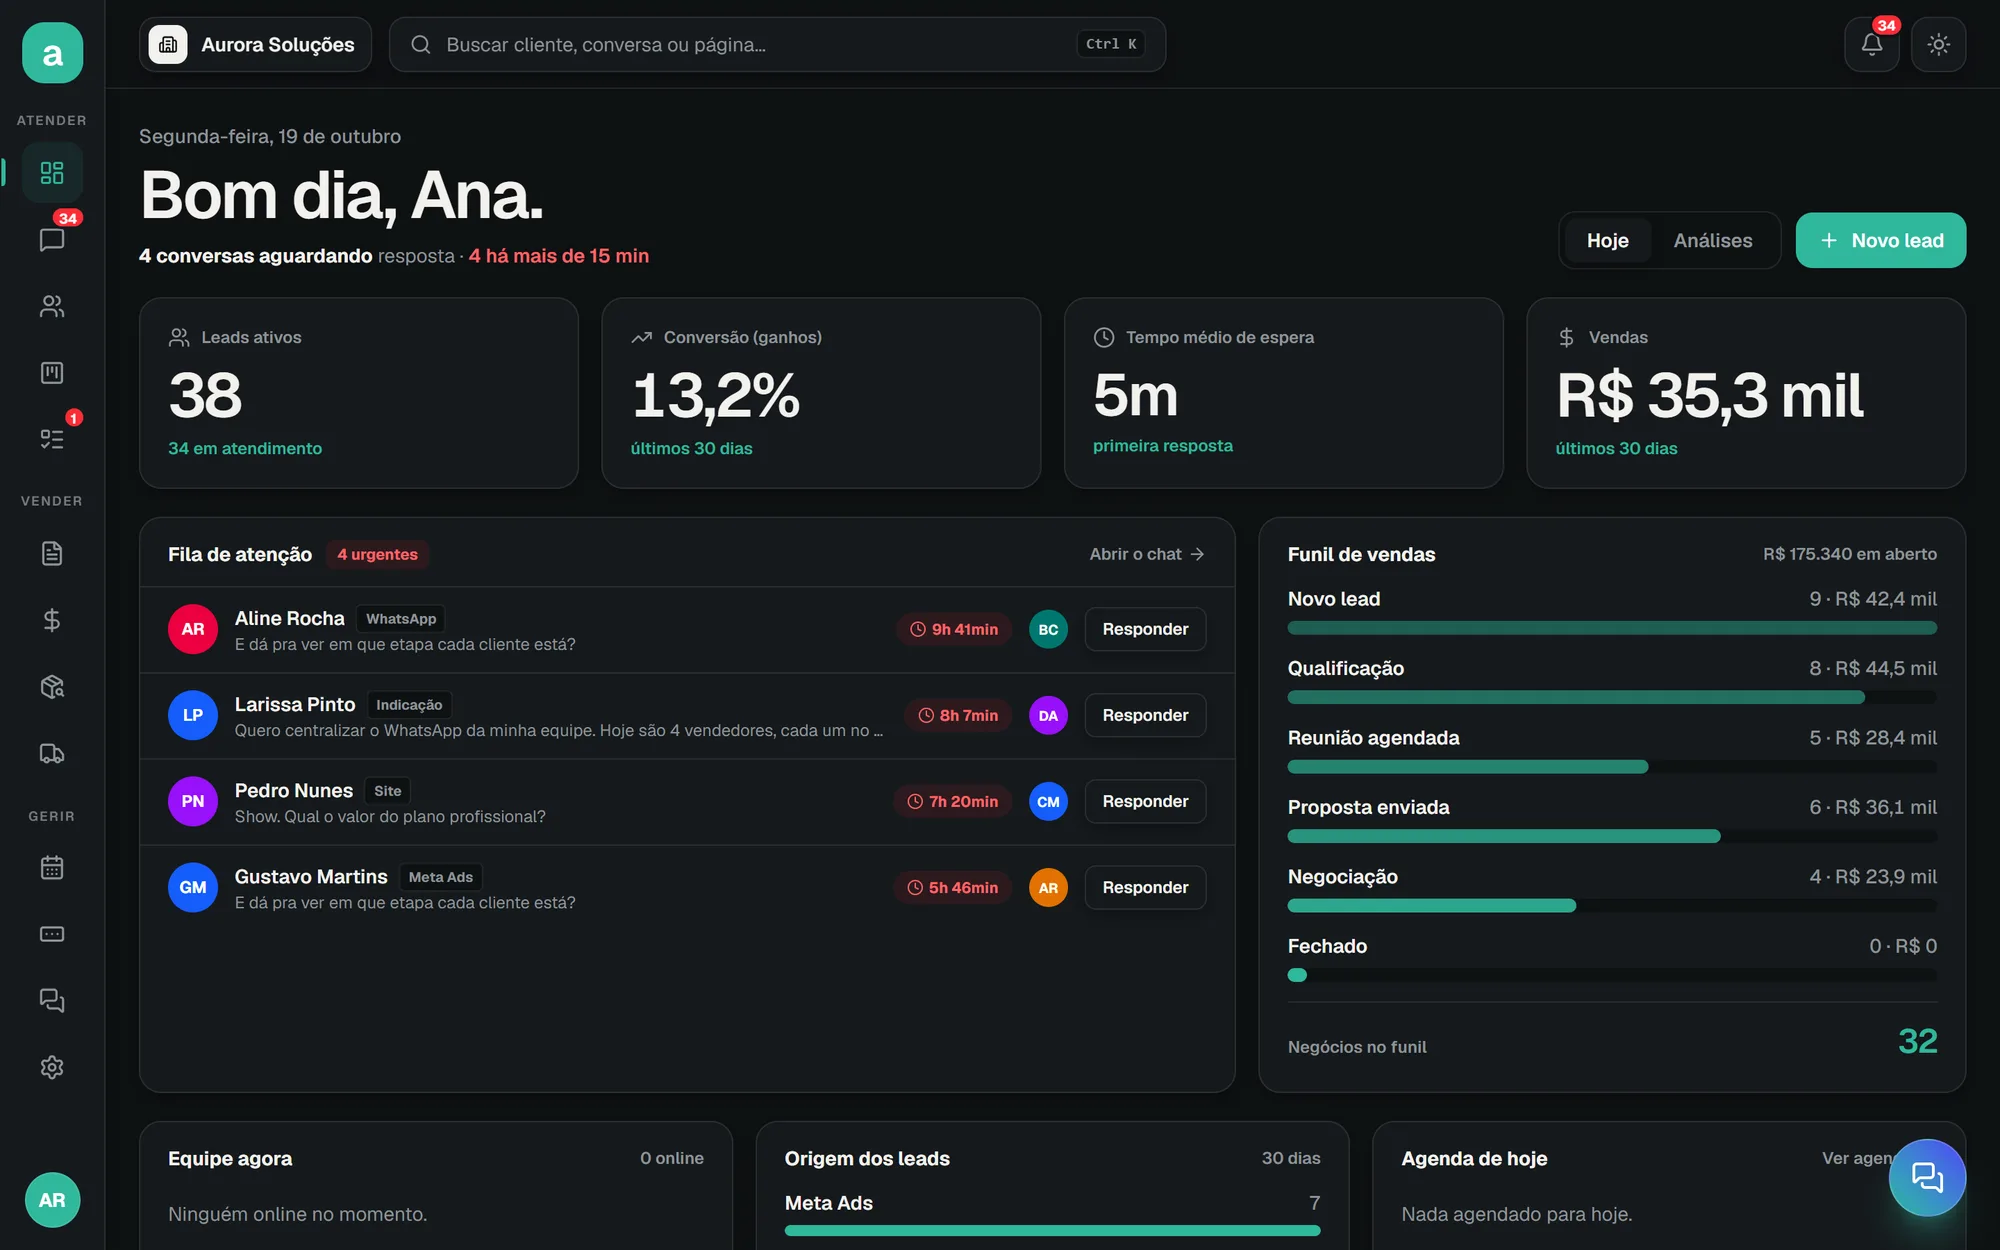
Task: Switch to the Análises tab
Action: pos(1713,240)
